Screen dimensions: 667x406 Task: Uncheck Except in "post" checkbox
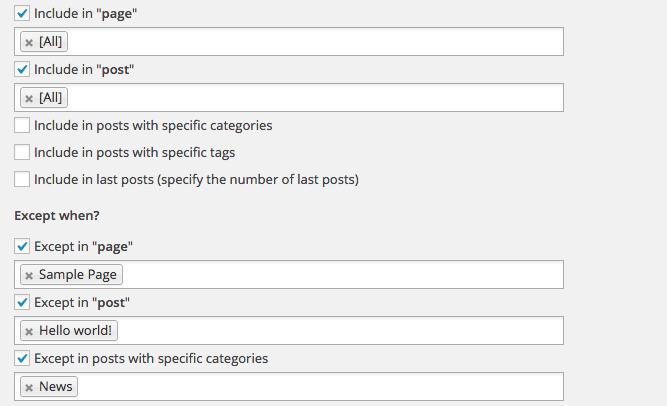pos(22,302)
